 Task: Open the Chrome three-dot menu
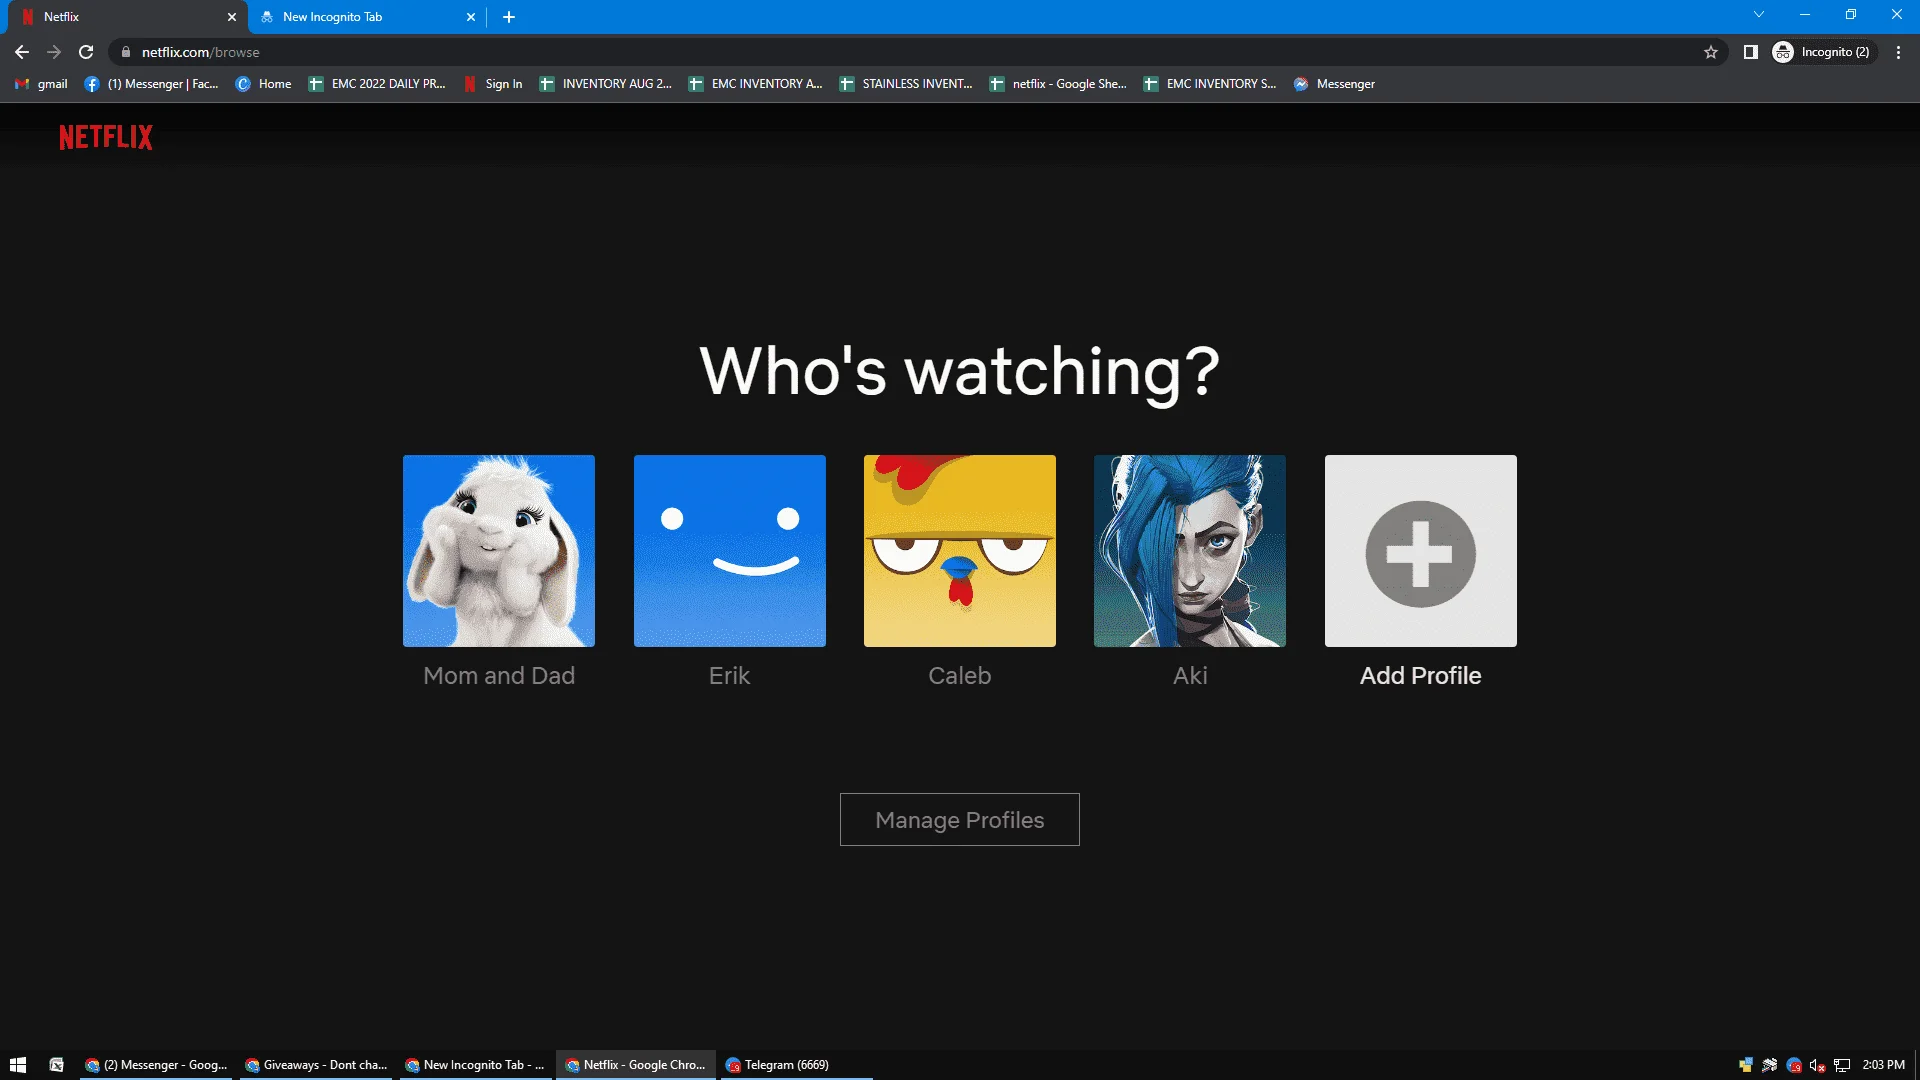pyautogui.click(x=1898, y=52)
